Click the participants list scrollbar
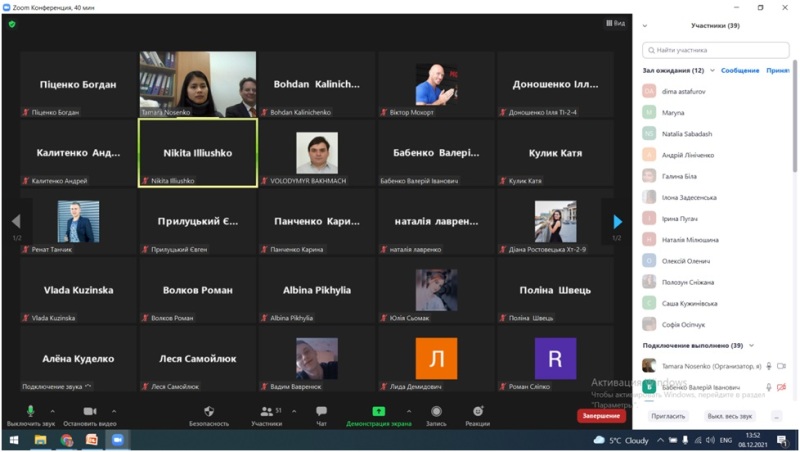Image resolution: width=800 pixels, height=452 pixels. tap(794, 117)
